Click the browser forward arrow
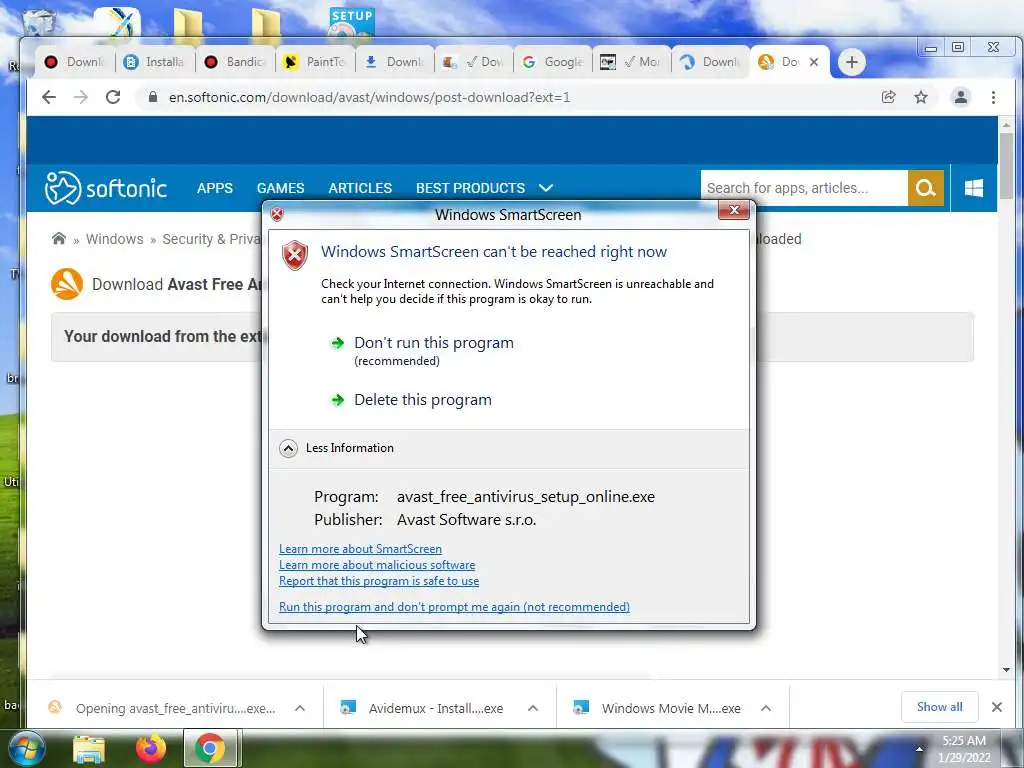 point(81,97)
